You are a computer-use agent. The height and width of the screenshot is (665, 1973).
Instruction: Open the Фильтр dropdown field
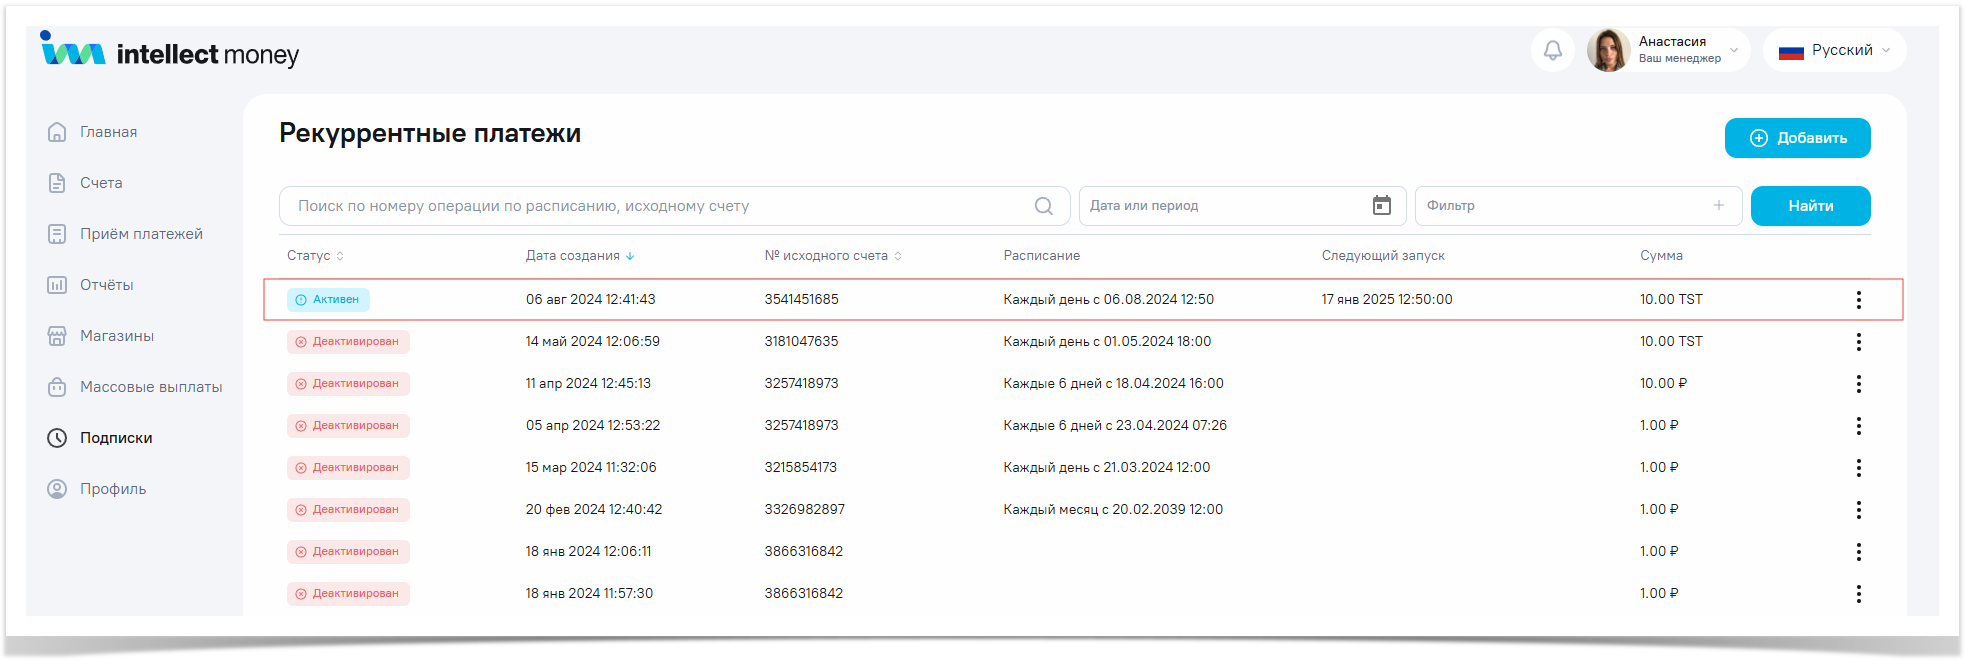pyautogui.click(x=1565, y=206)
